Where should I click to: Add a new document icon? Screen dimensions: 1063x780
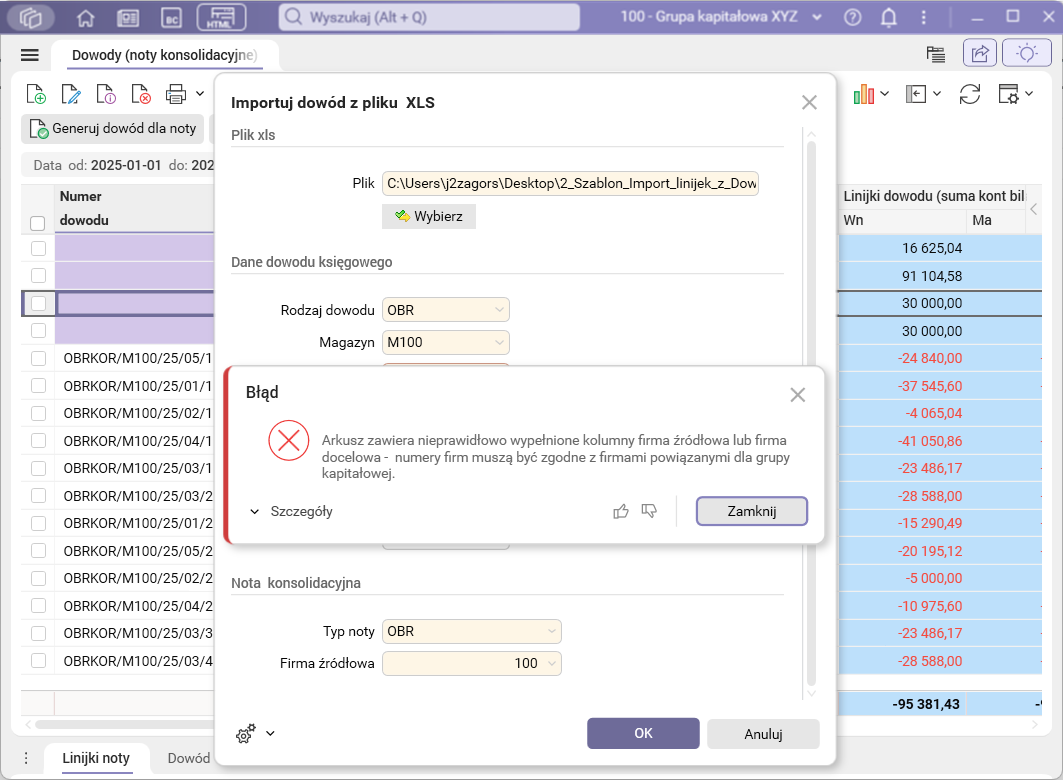point(36,94)
